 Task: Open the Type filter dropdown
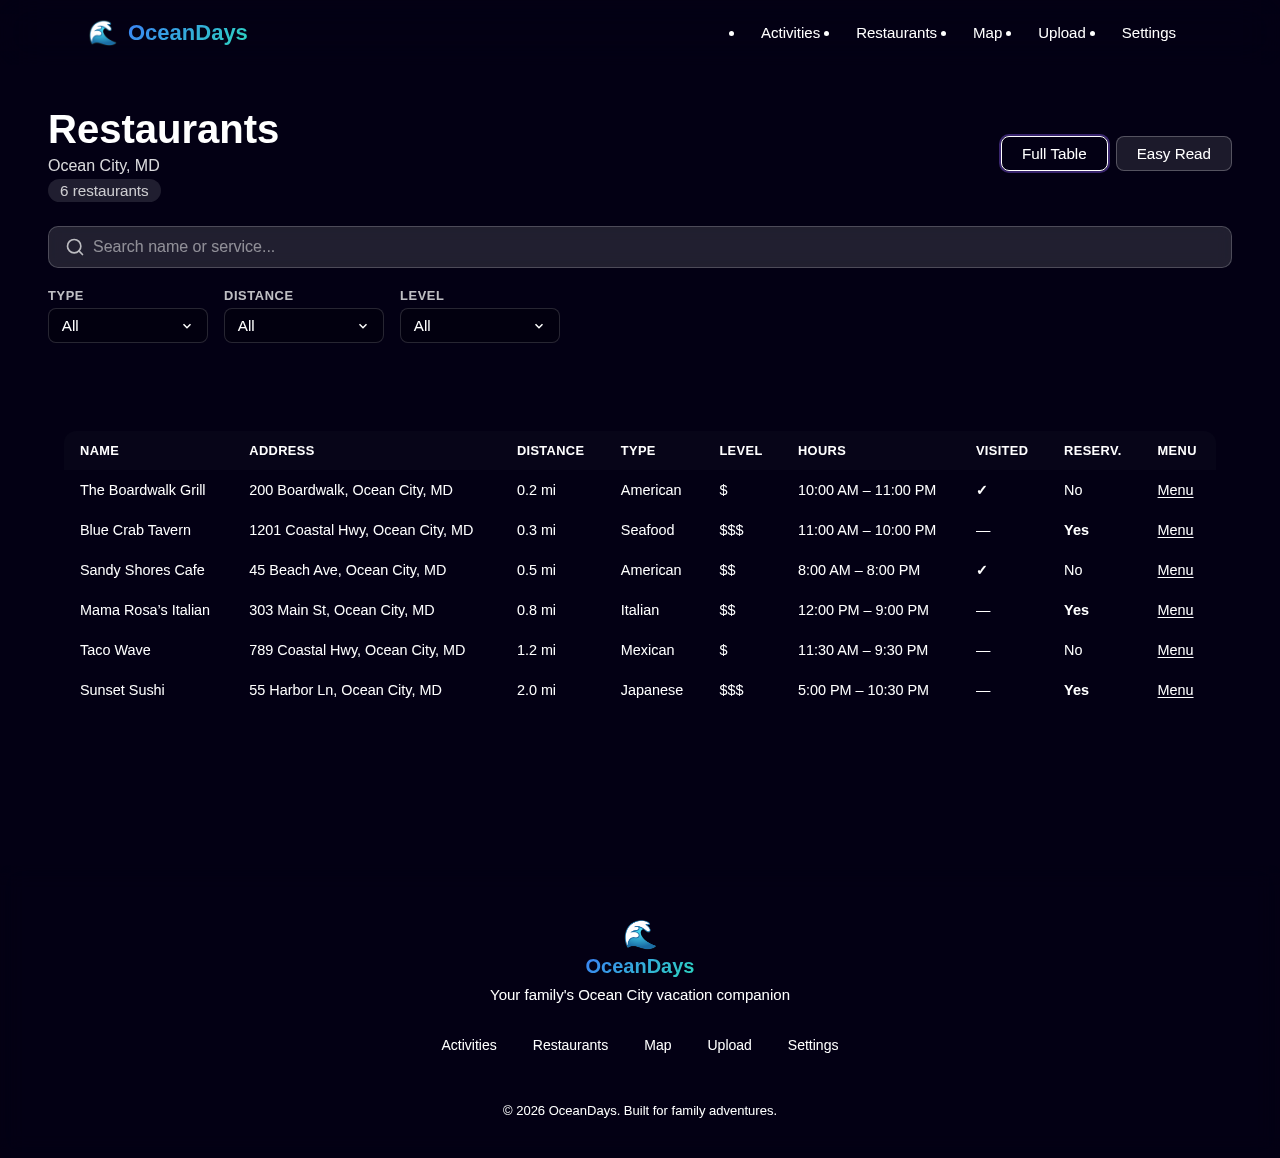(128, 326)
